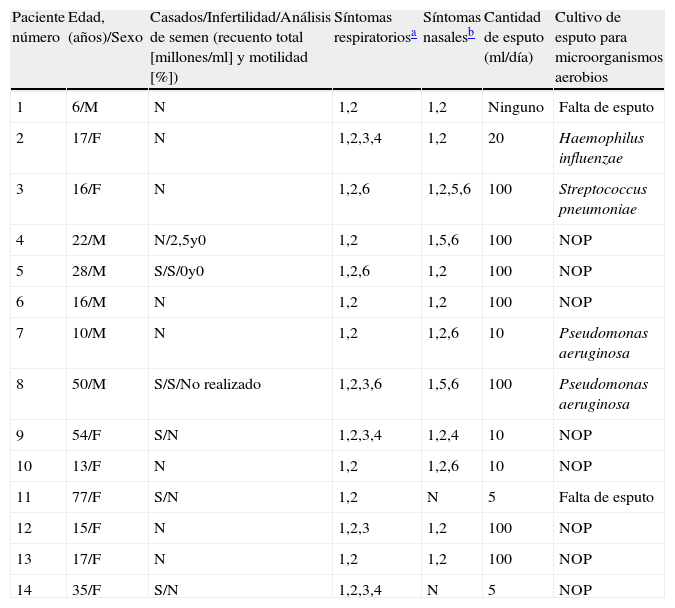Image resolution: width=675 pixels, height=608 pixels.
Task: Click the Streptococcus pneumoniae culture result
Action: (x=603, y=199)
